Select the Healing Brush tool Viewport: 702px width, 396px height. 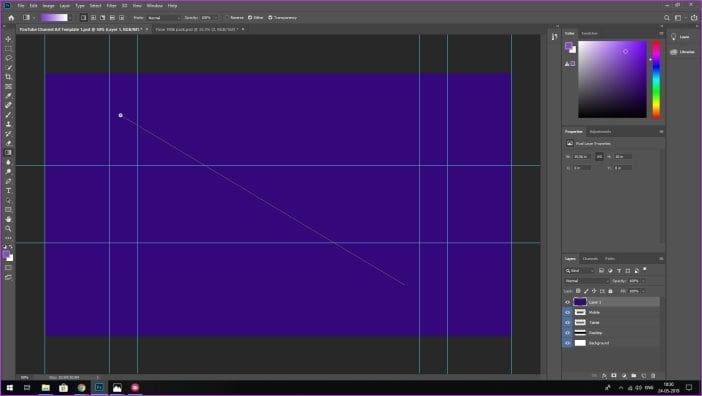pyautogui.click(x=8, y=105)
